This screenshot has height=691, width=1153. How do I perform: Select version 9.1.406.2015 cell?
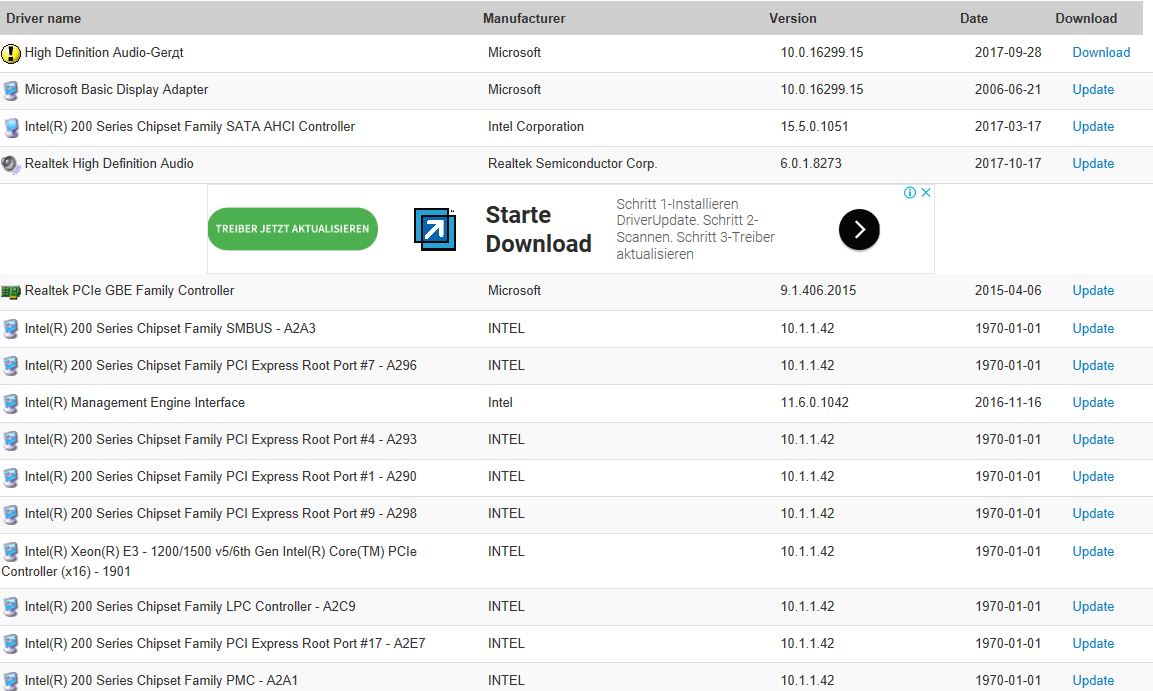(818, 290)
